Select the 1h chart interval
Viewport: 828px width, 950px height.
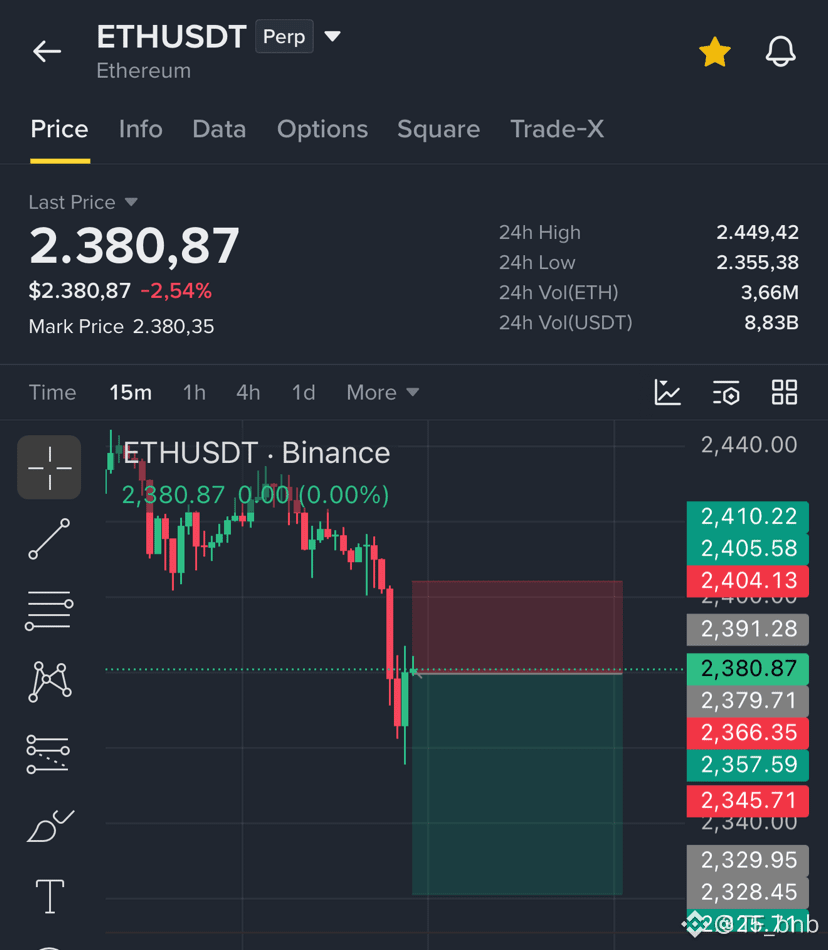coord(194,393)
